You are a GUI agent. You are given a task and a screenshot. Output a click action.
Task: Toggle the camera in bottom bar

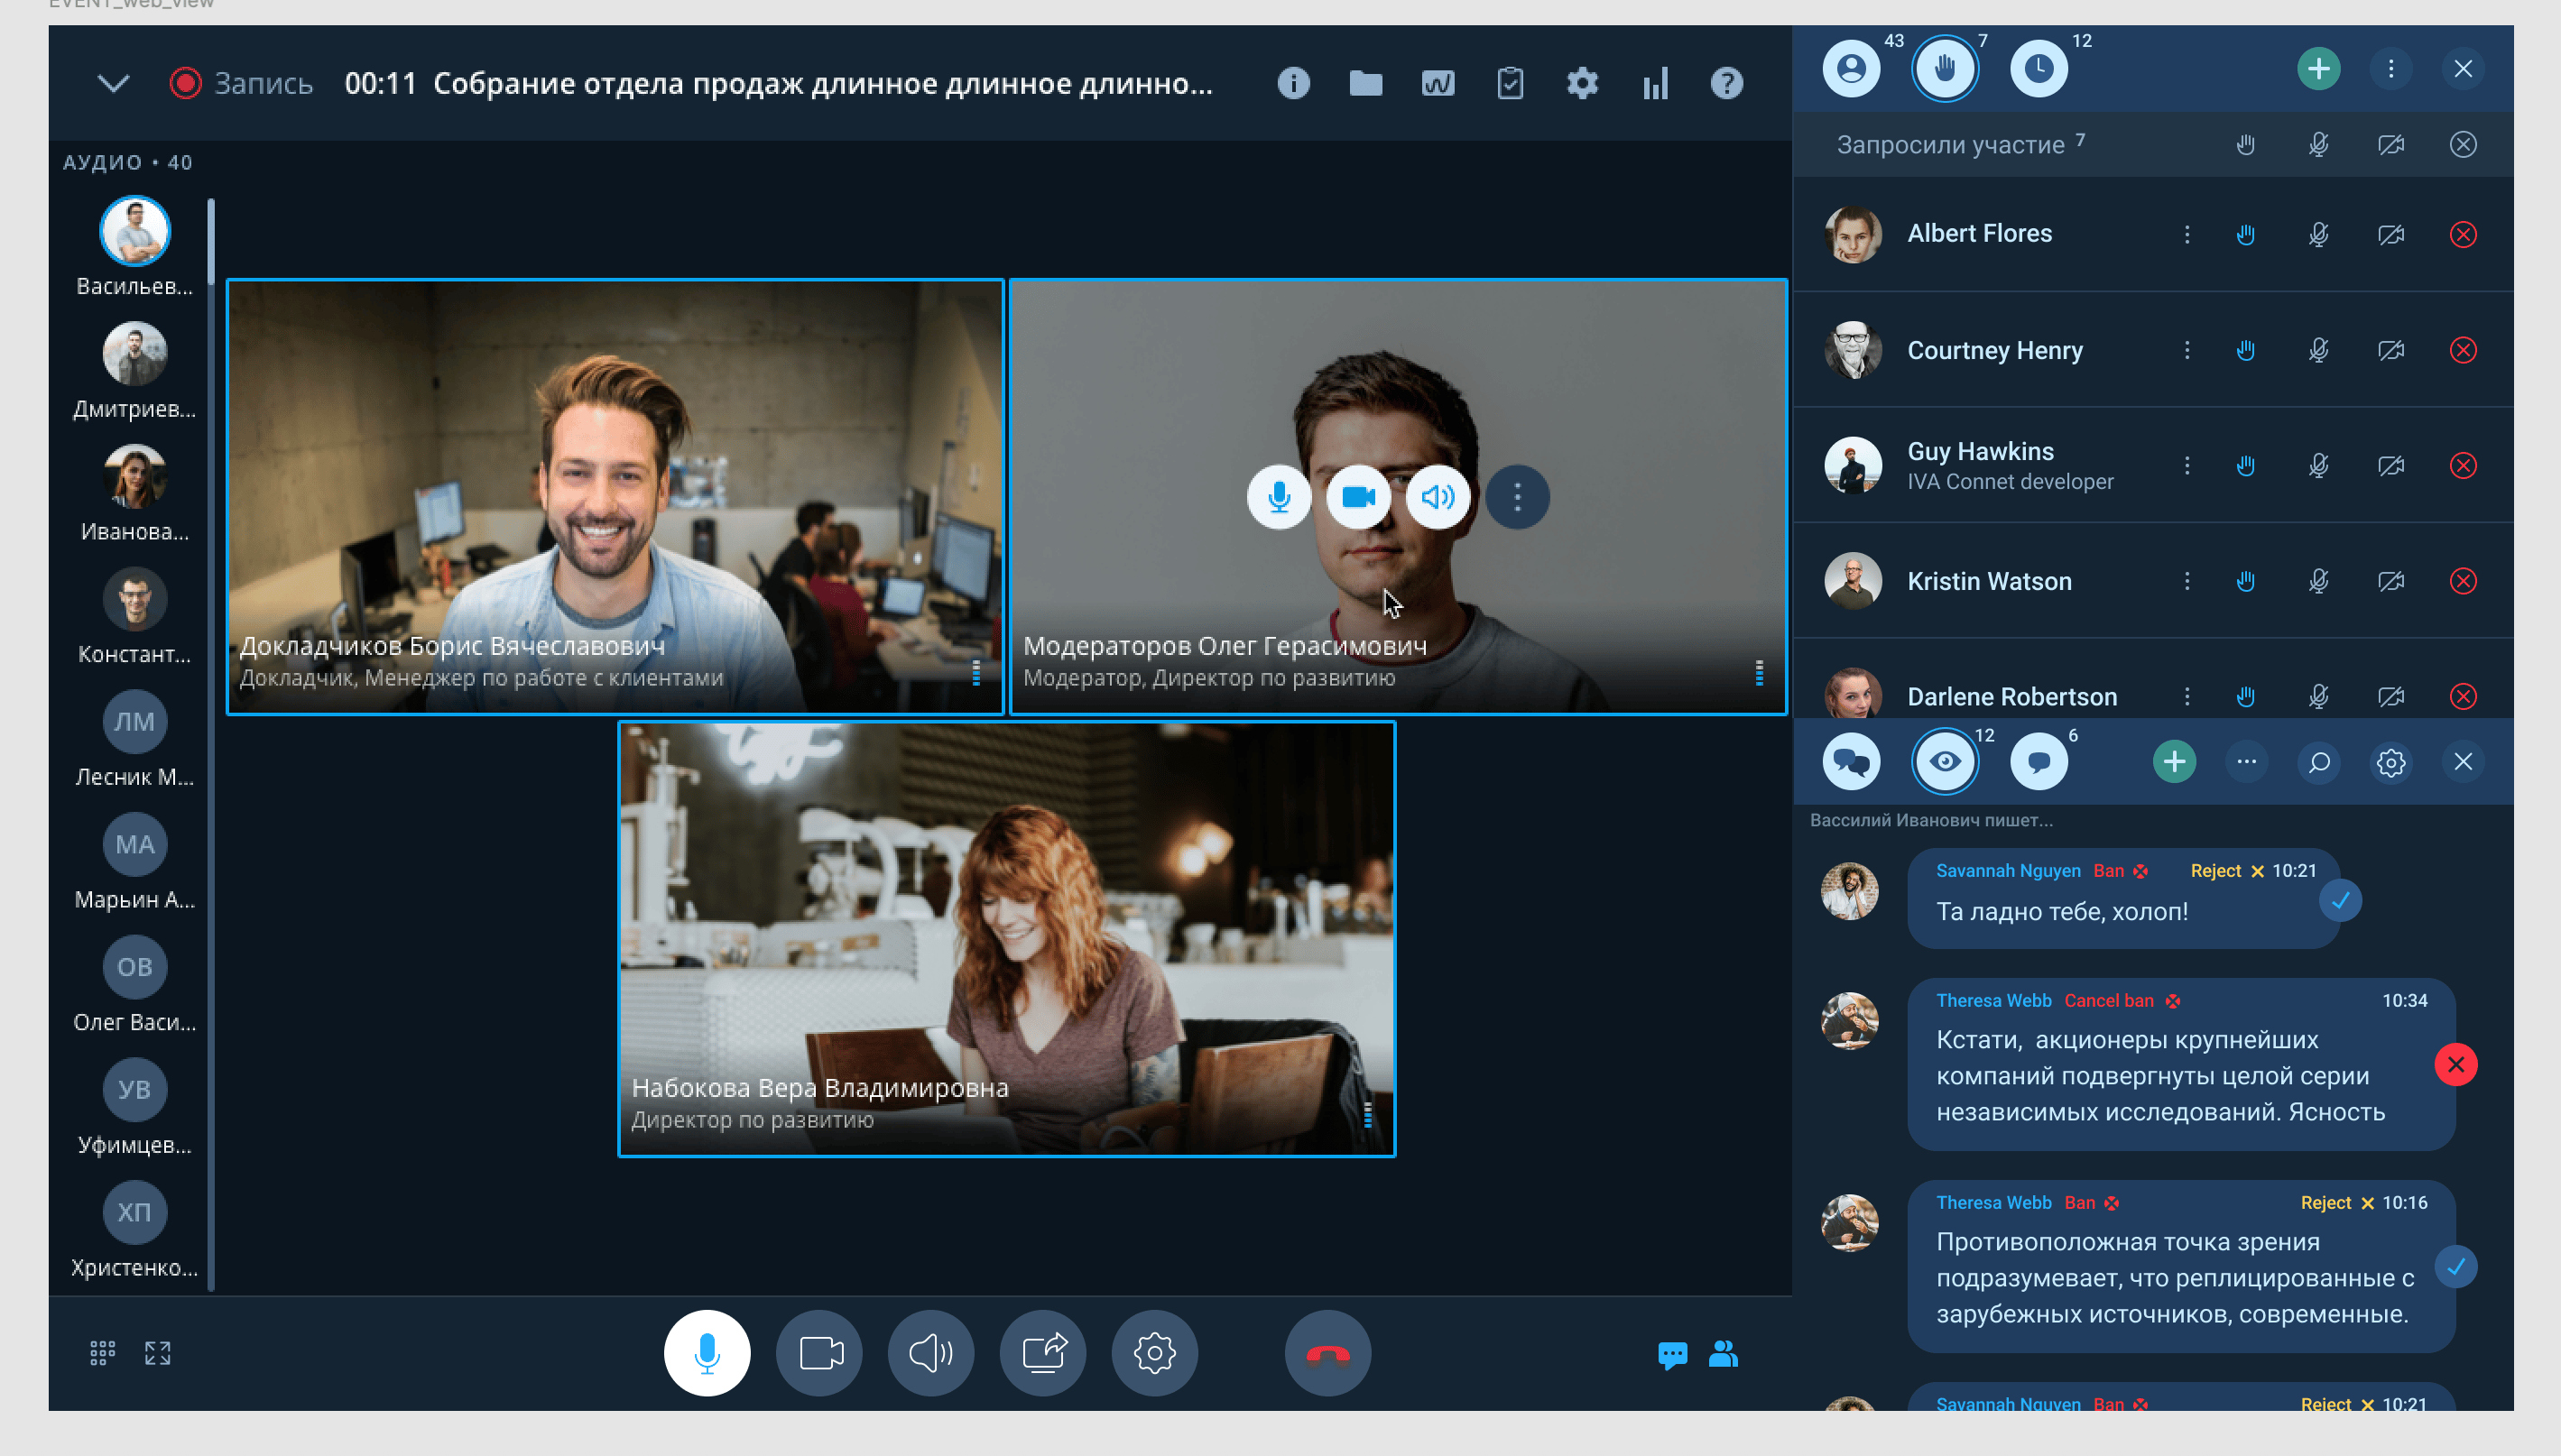point(820,1353)
